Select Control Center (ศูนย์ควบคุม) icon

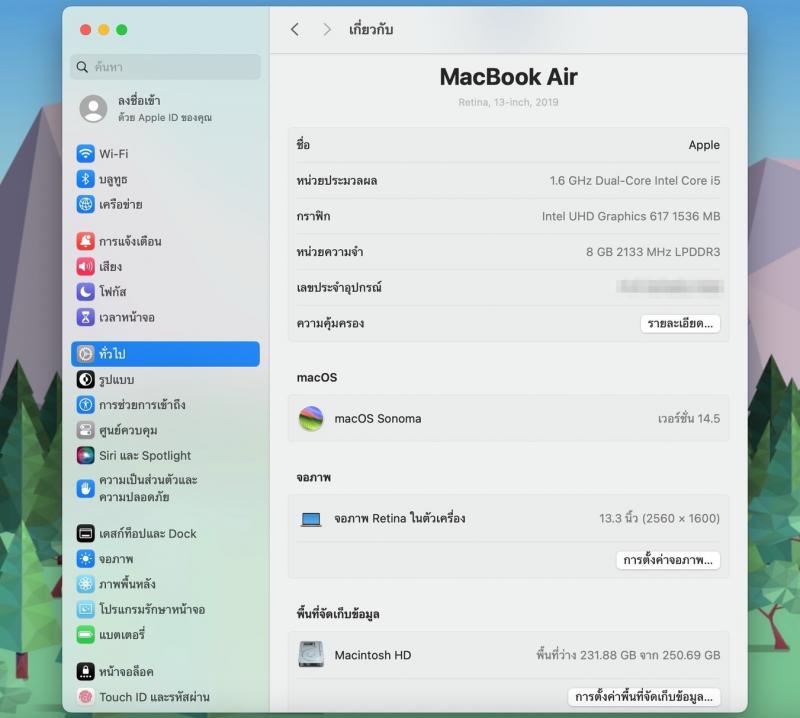click(x=86, y=430)
